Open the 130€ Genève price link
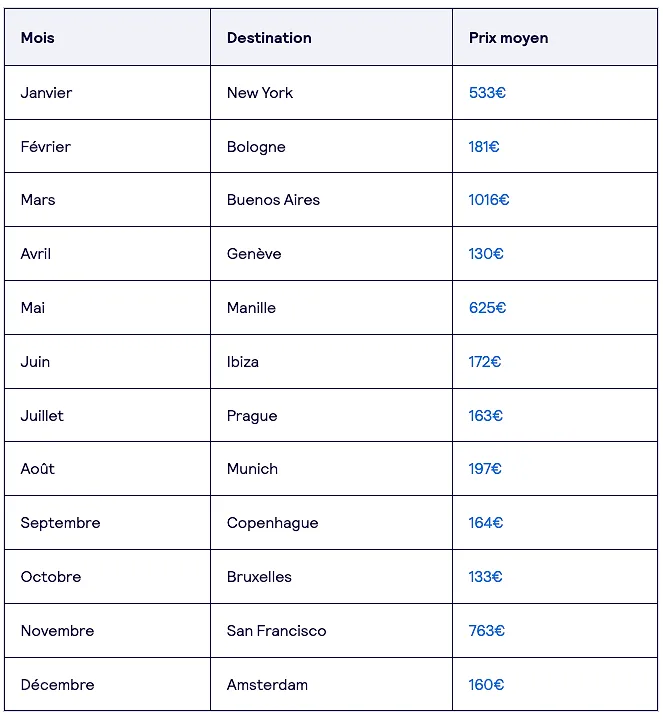 point(486,254)
